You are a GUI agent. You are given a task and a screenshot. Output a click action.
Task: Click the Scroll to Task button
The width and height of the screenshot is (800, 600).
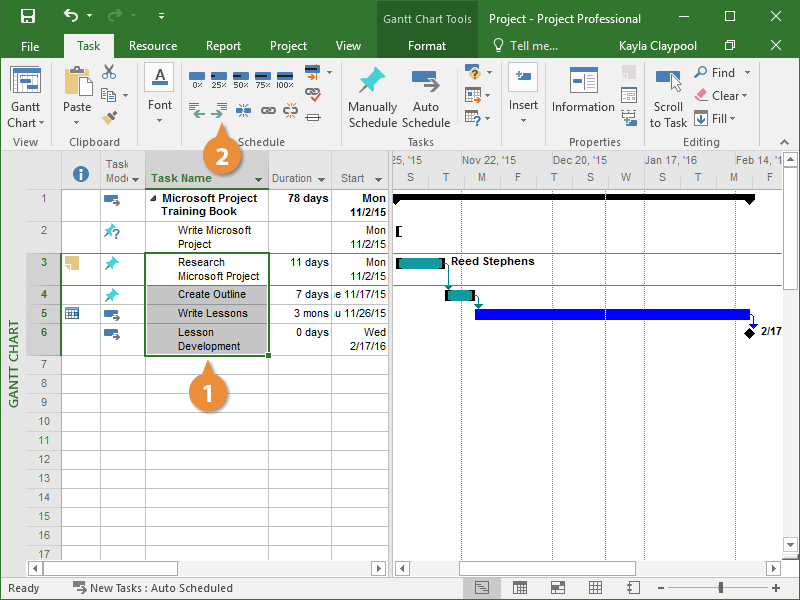coord(668,98)
